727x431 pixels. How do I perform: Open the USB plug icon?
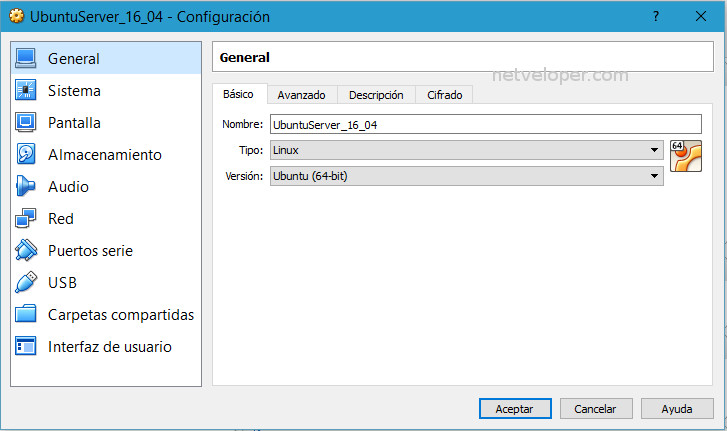coord(26,282)
